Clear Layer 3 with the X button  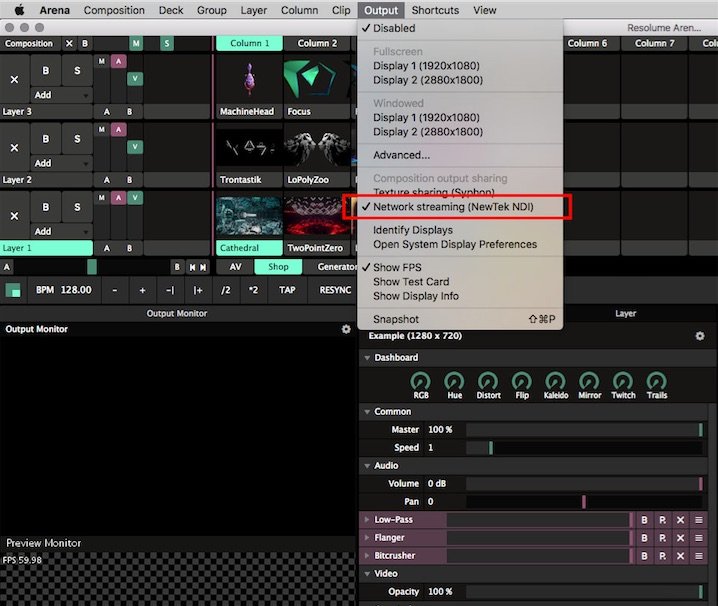[x=14, y=78]
